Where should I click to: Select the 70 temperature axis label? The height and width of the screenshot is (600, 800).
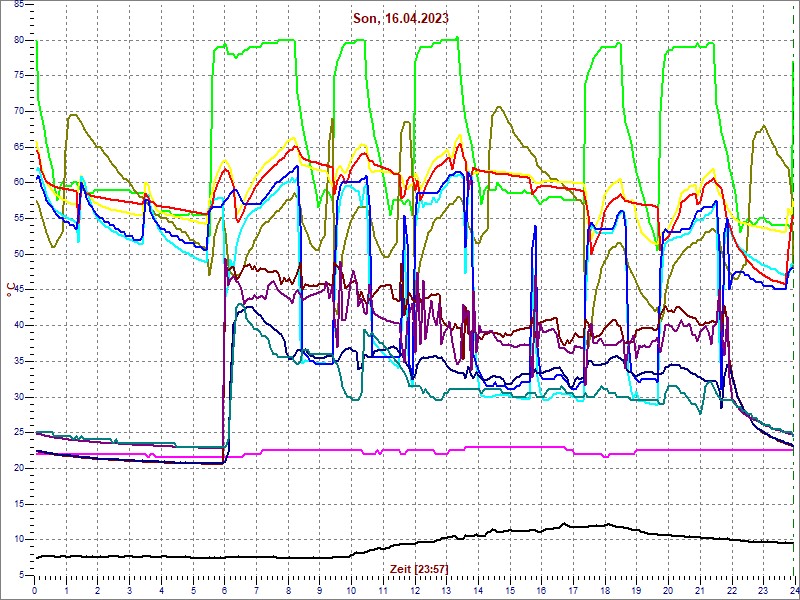[19, 112]
